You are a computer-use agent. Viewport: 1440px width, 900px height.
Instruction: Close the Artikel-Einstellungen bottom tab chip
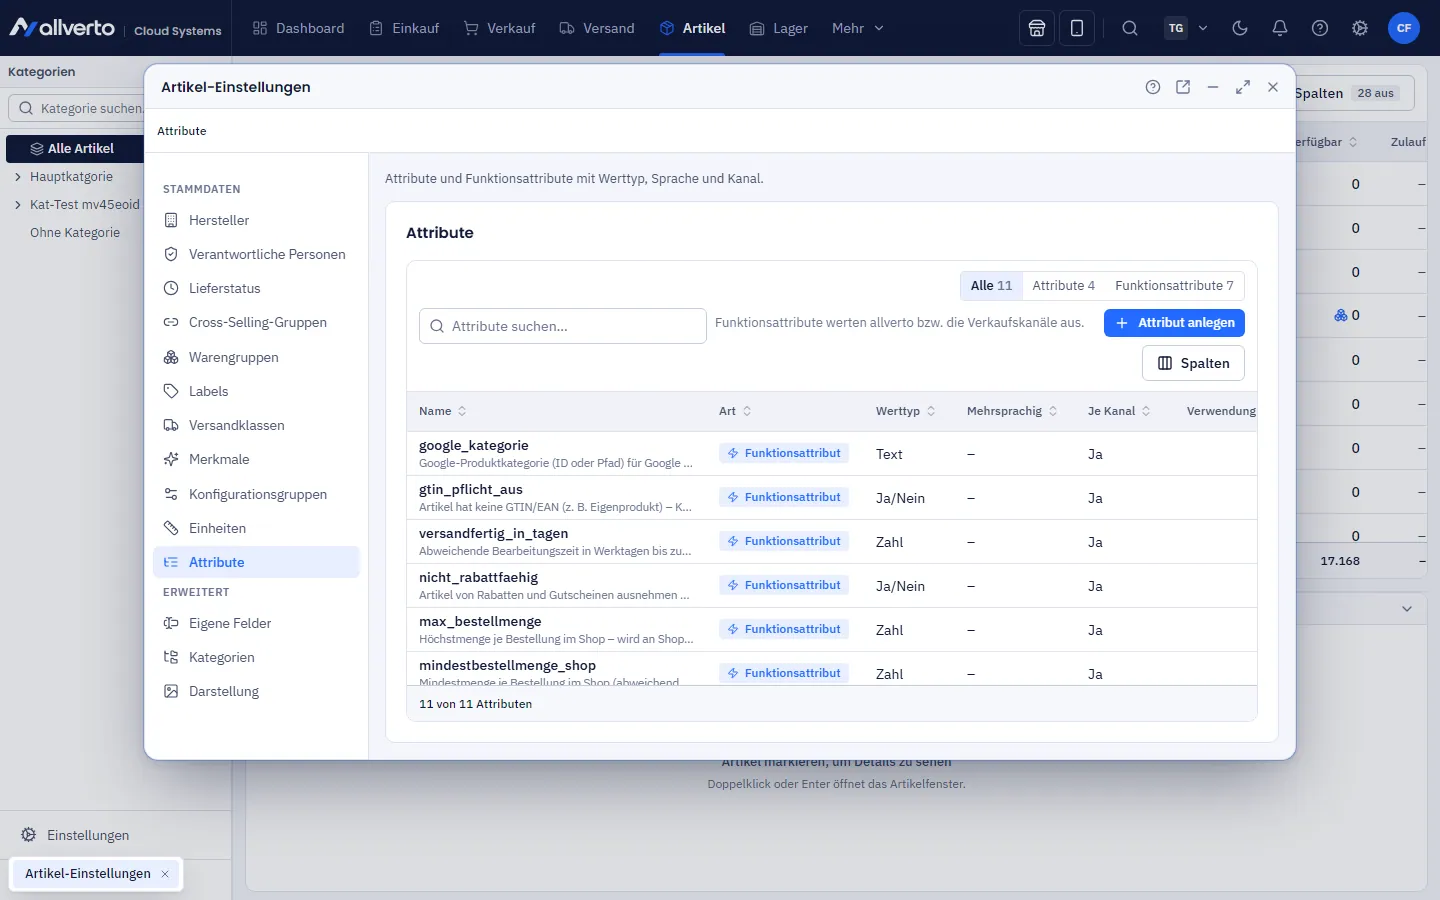[165, 874]
